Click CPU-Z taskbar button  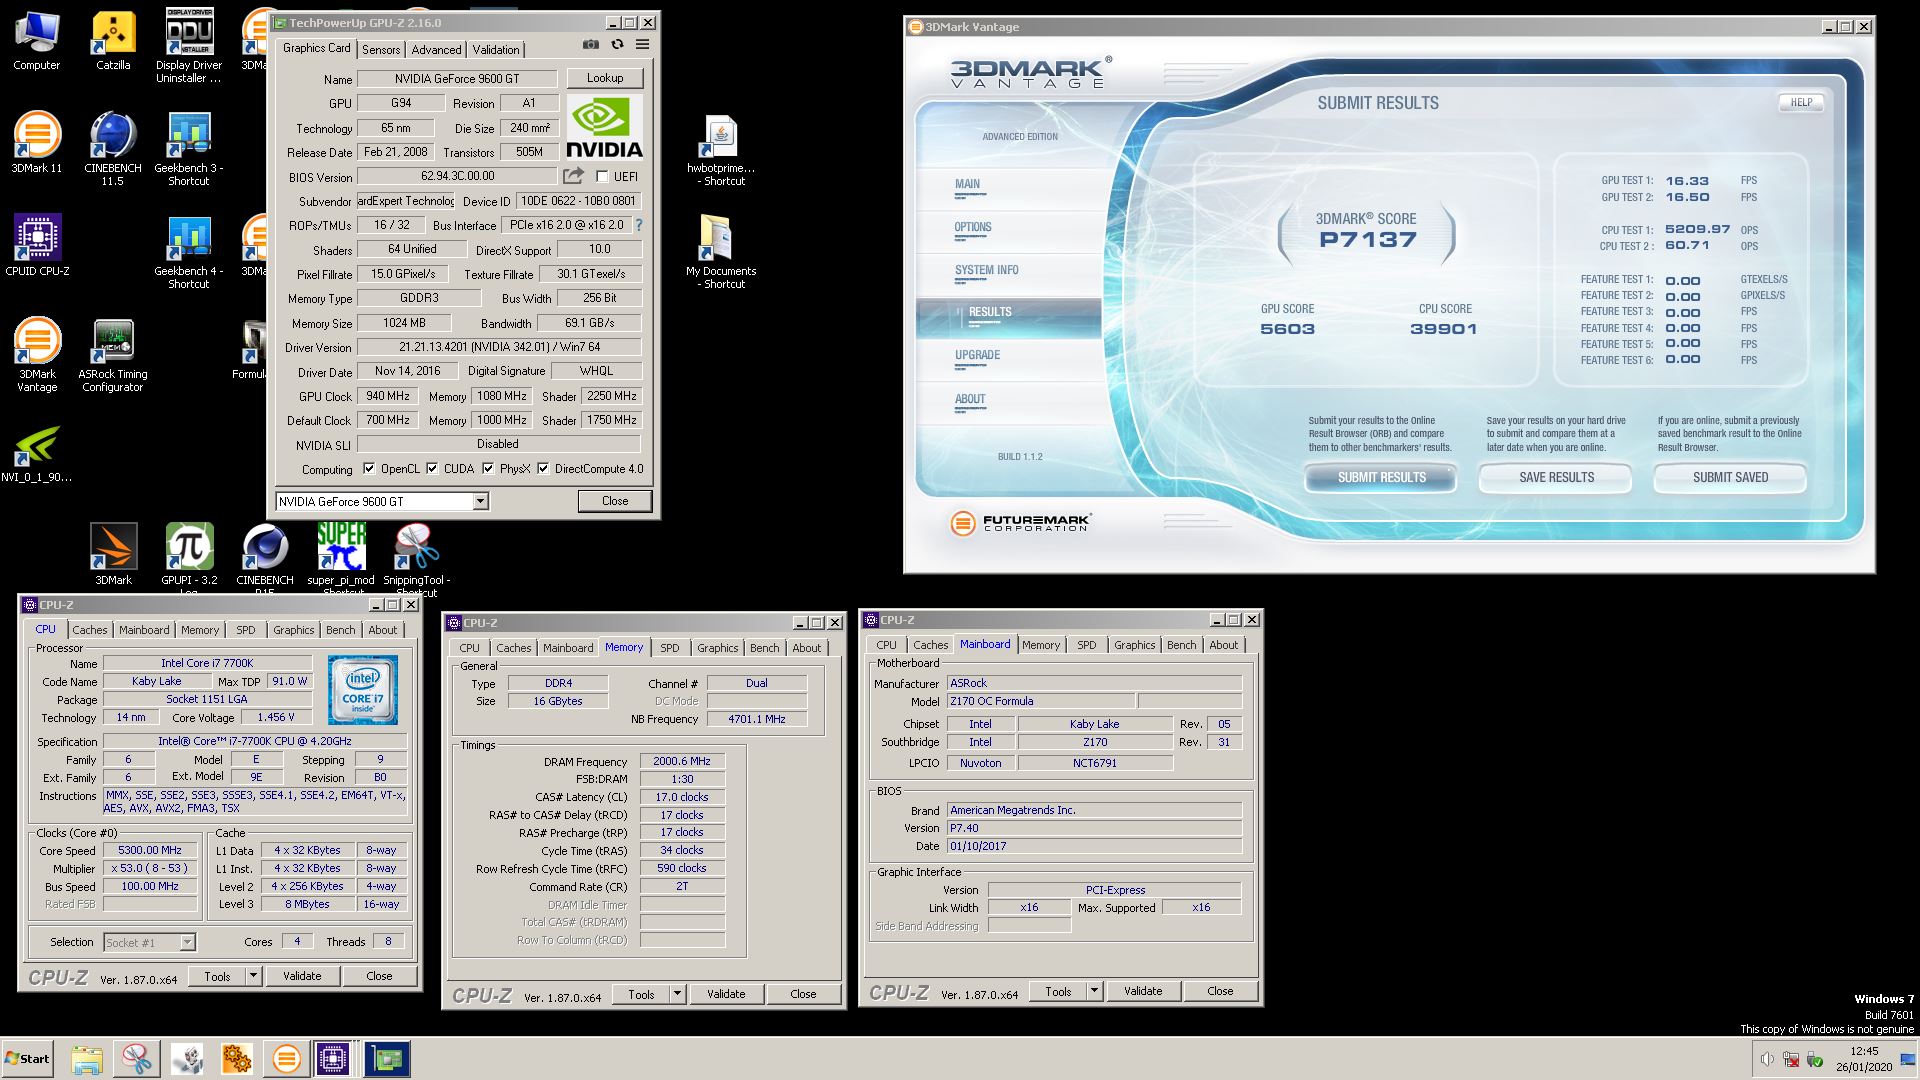click(x=333, y=1058)
